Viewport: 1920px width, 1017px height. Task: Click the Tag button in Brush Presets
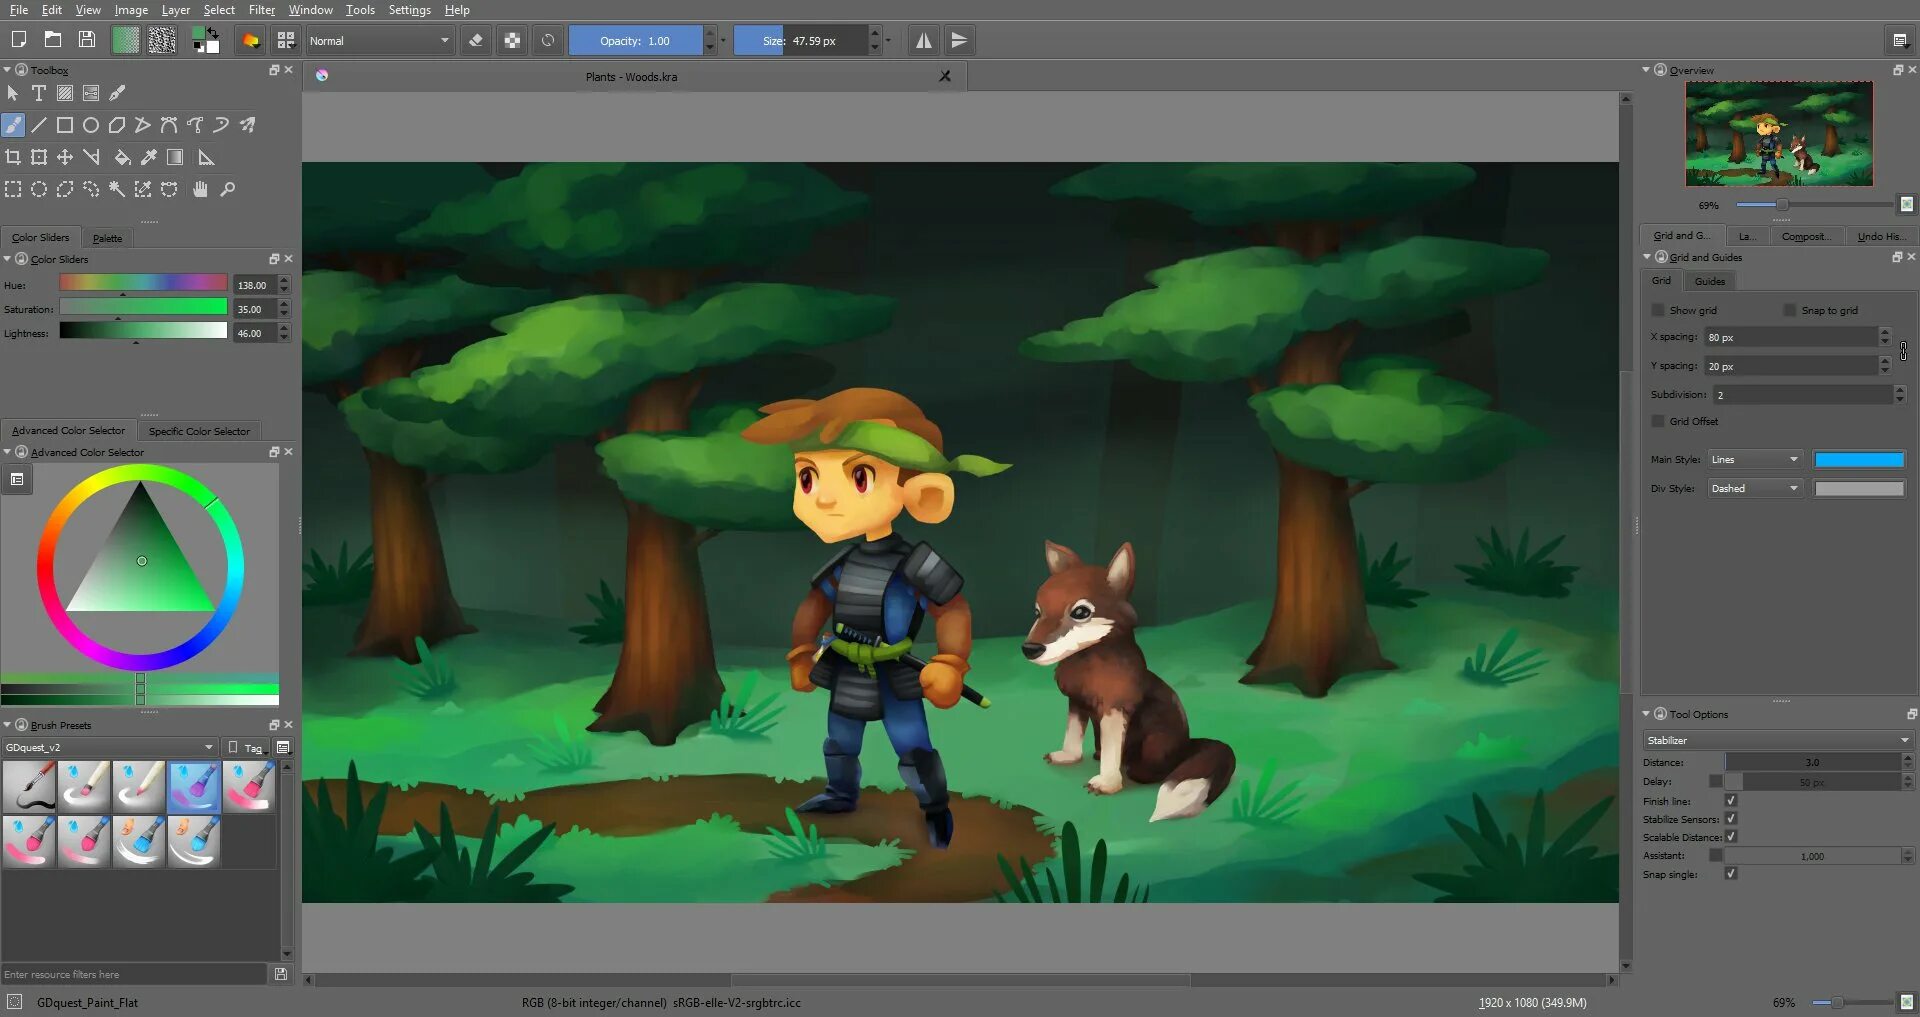tap(246, 747)
